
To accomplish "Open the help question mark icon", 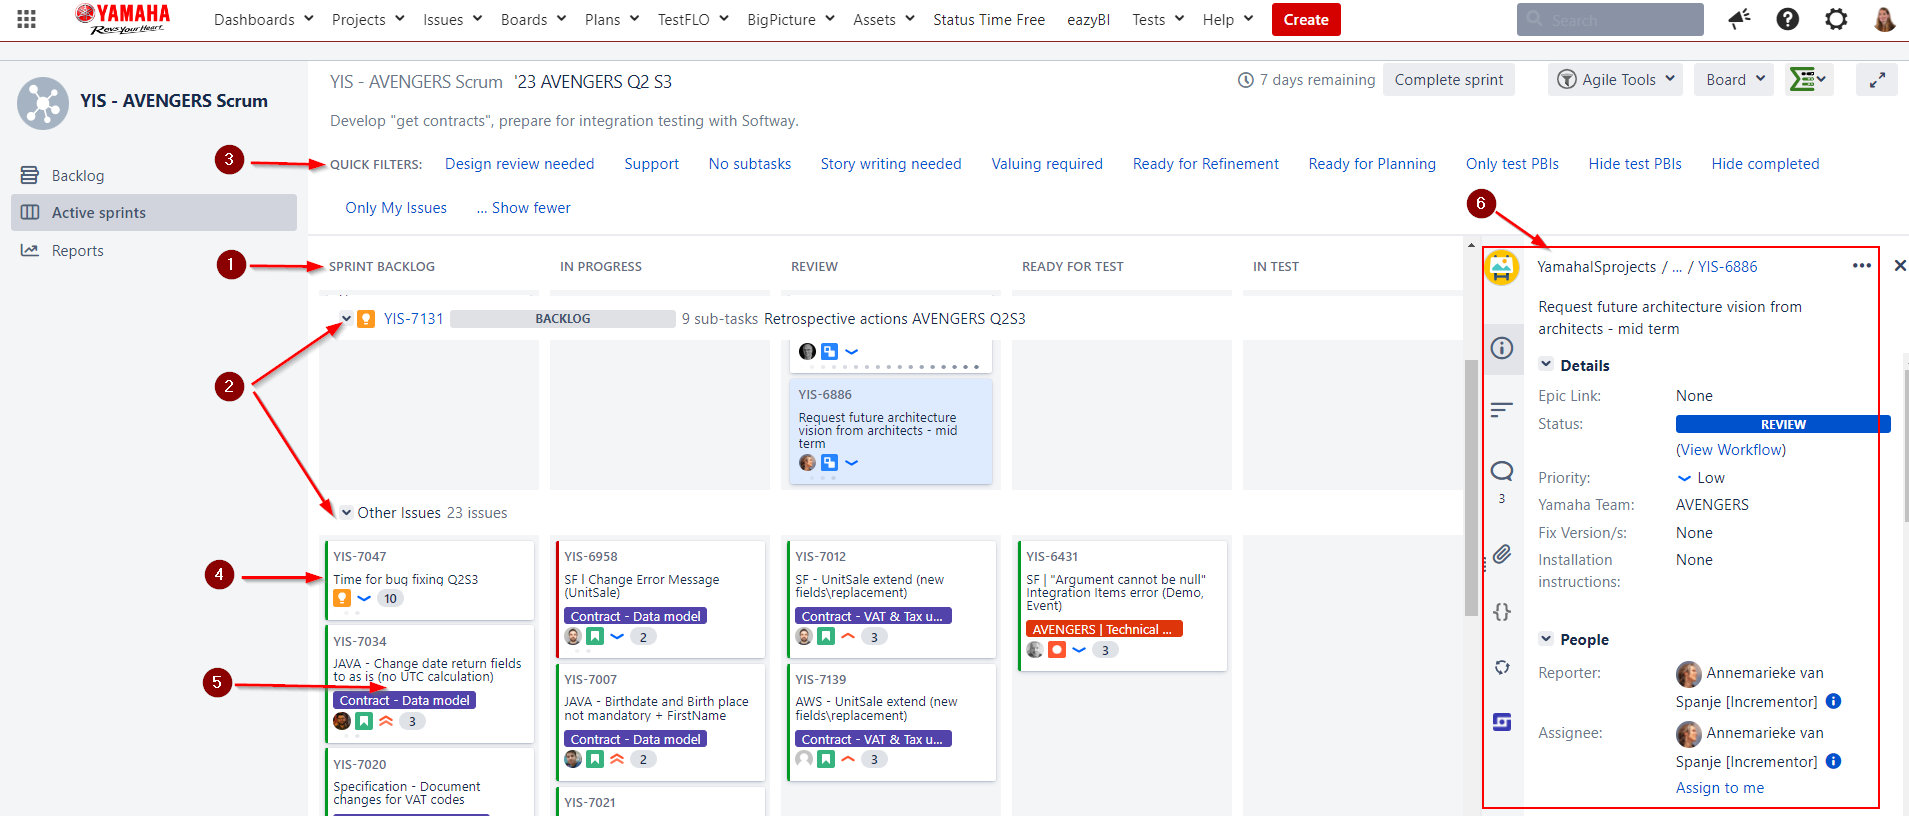I will [1788, 19].
